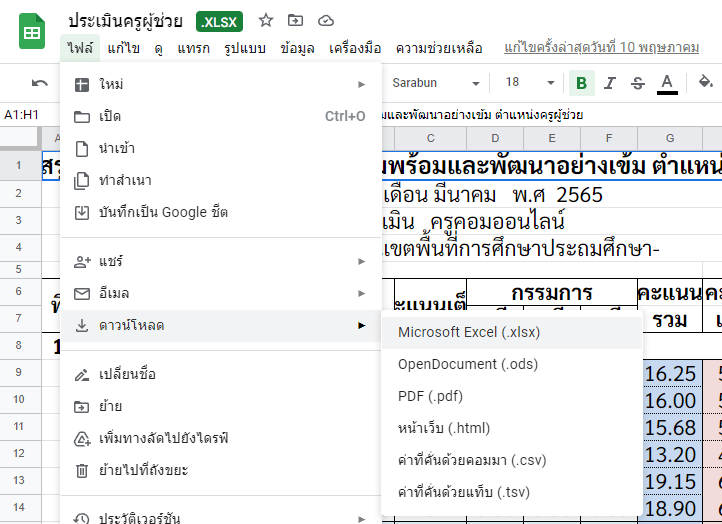Open the รูปแบบ menu

pyautogui.click(x=245, y=48)
